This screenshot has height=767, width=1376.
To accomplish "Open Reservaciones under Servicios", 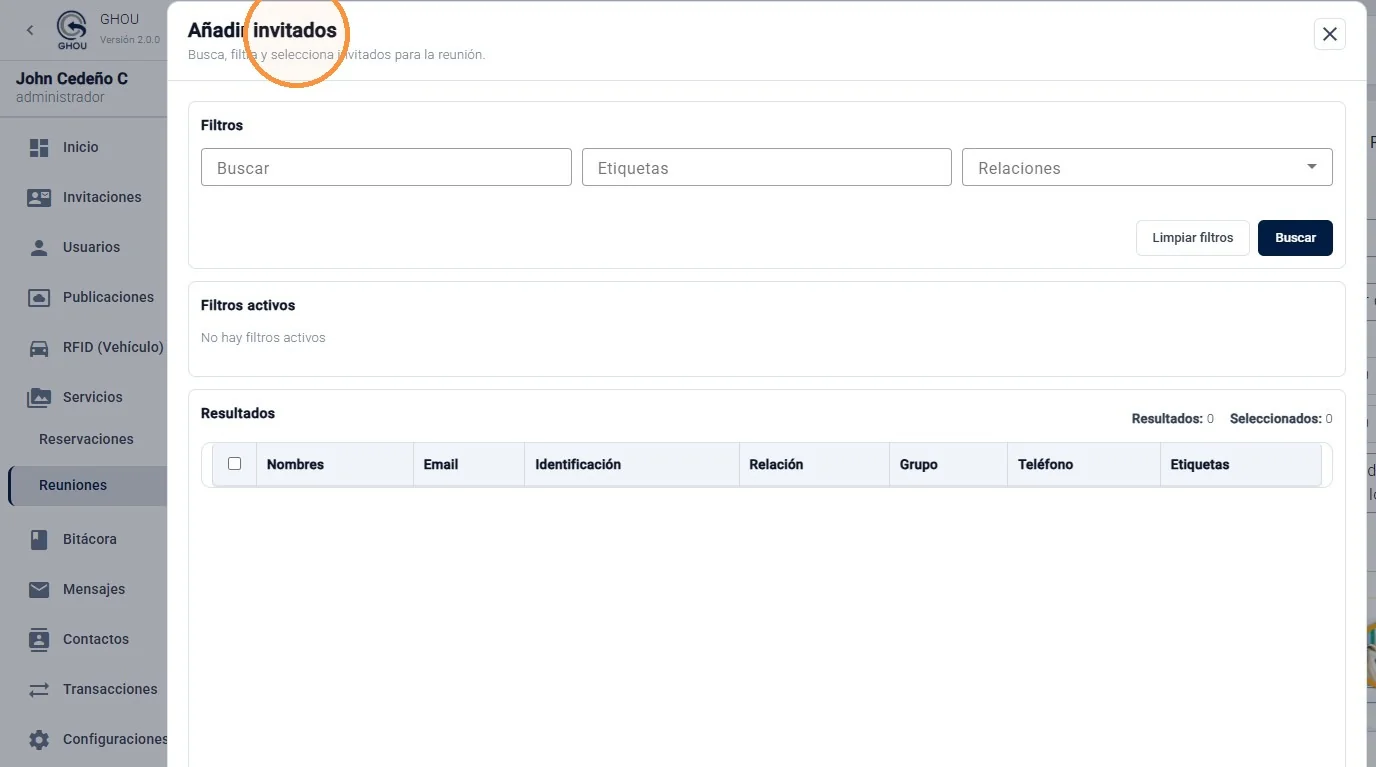I will 86,439.
